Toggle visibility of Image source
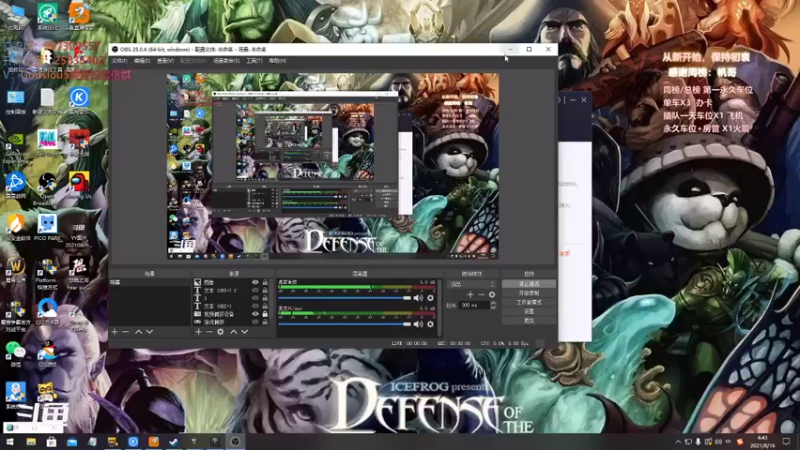The image size is (800, 450). (x=255, y=282)
